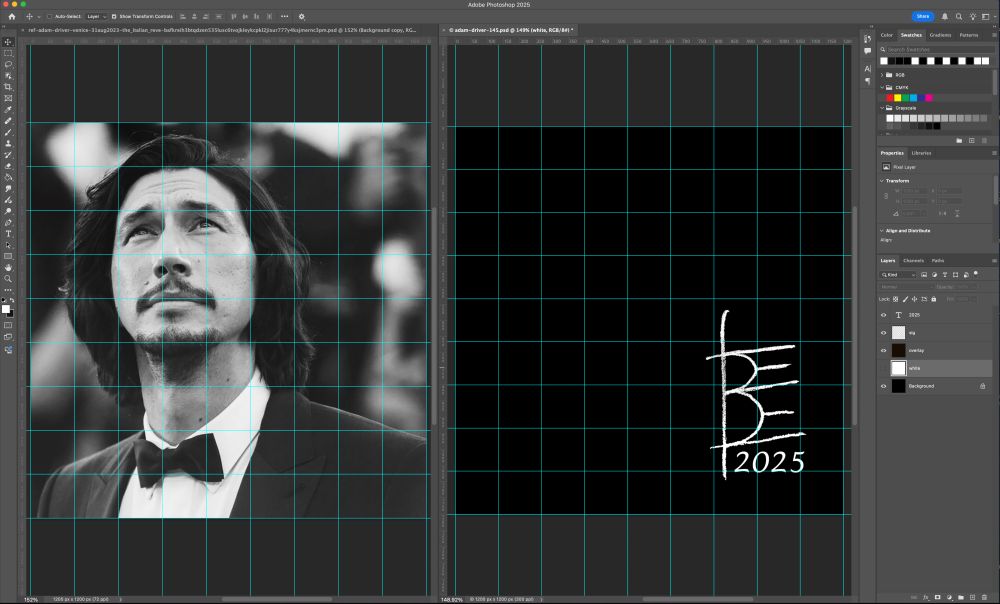Open the Auto-Select Layer dropdown

[x=96, y=17]
